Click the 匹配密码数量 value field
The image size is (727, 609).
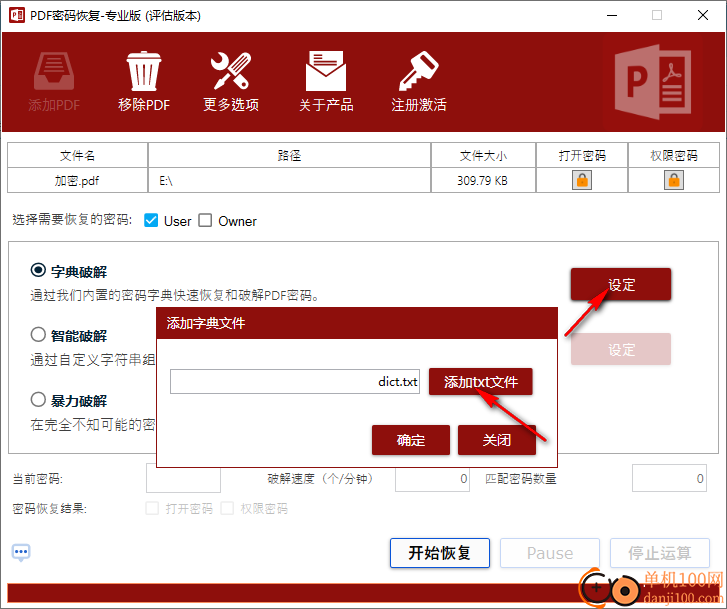669,478
